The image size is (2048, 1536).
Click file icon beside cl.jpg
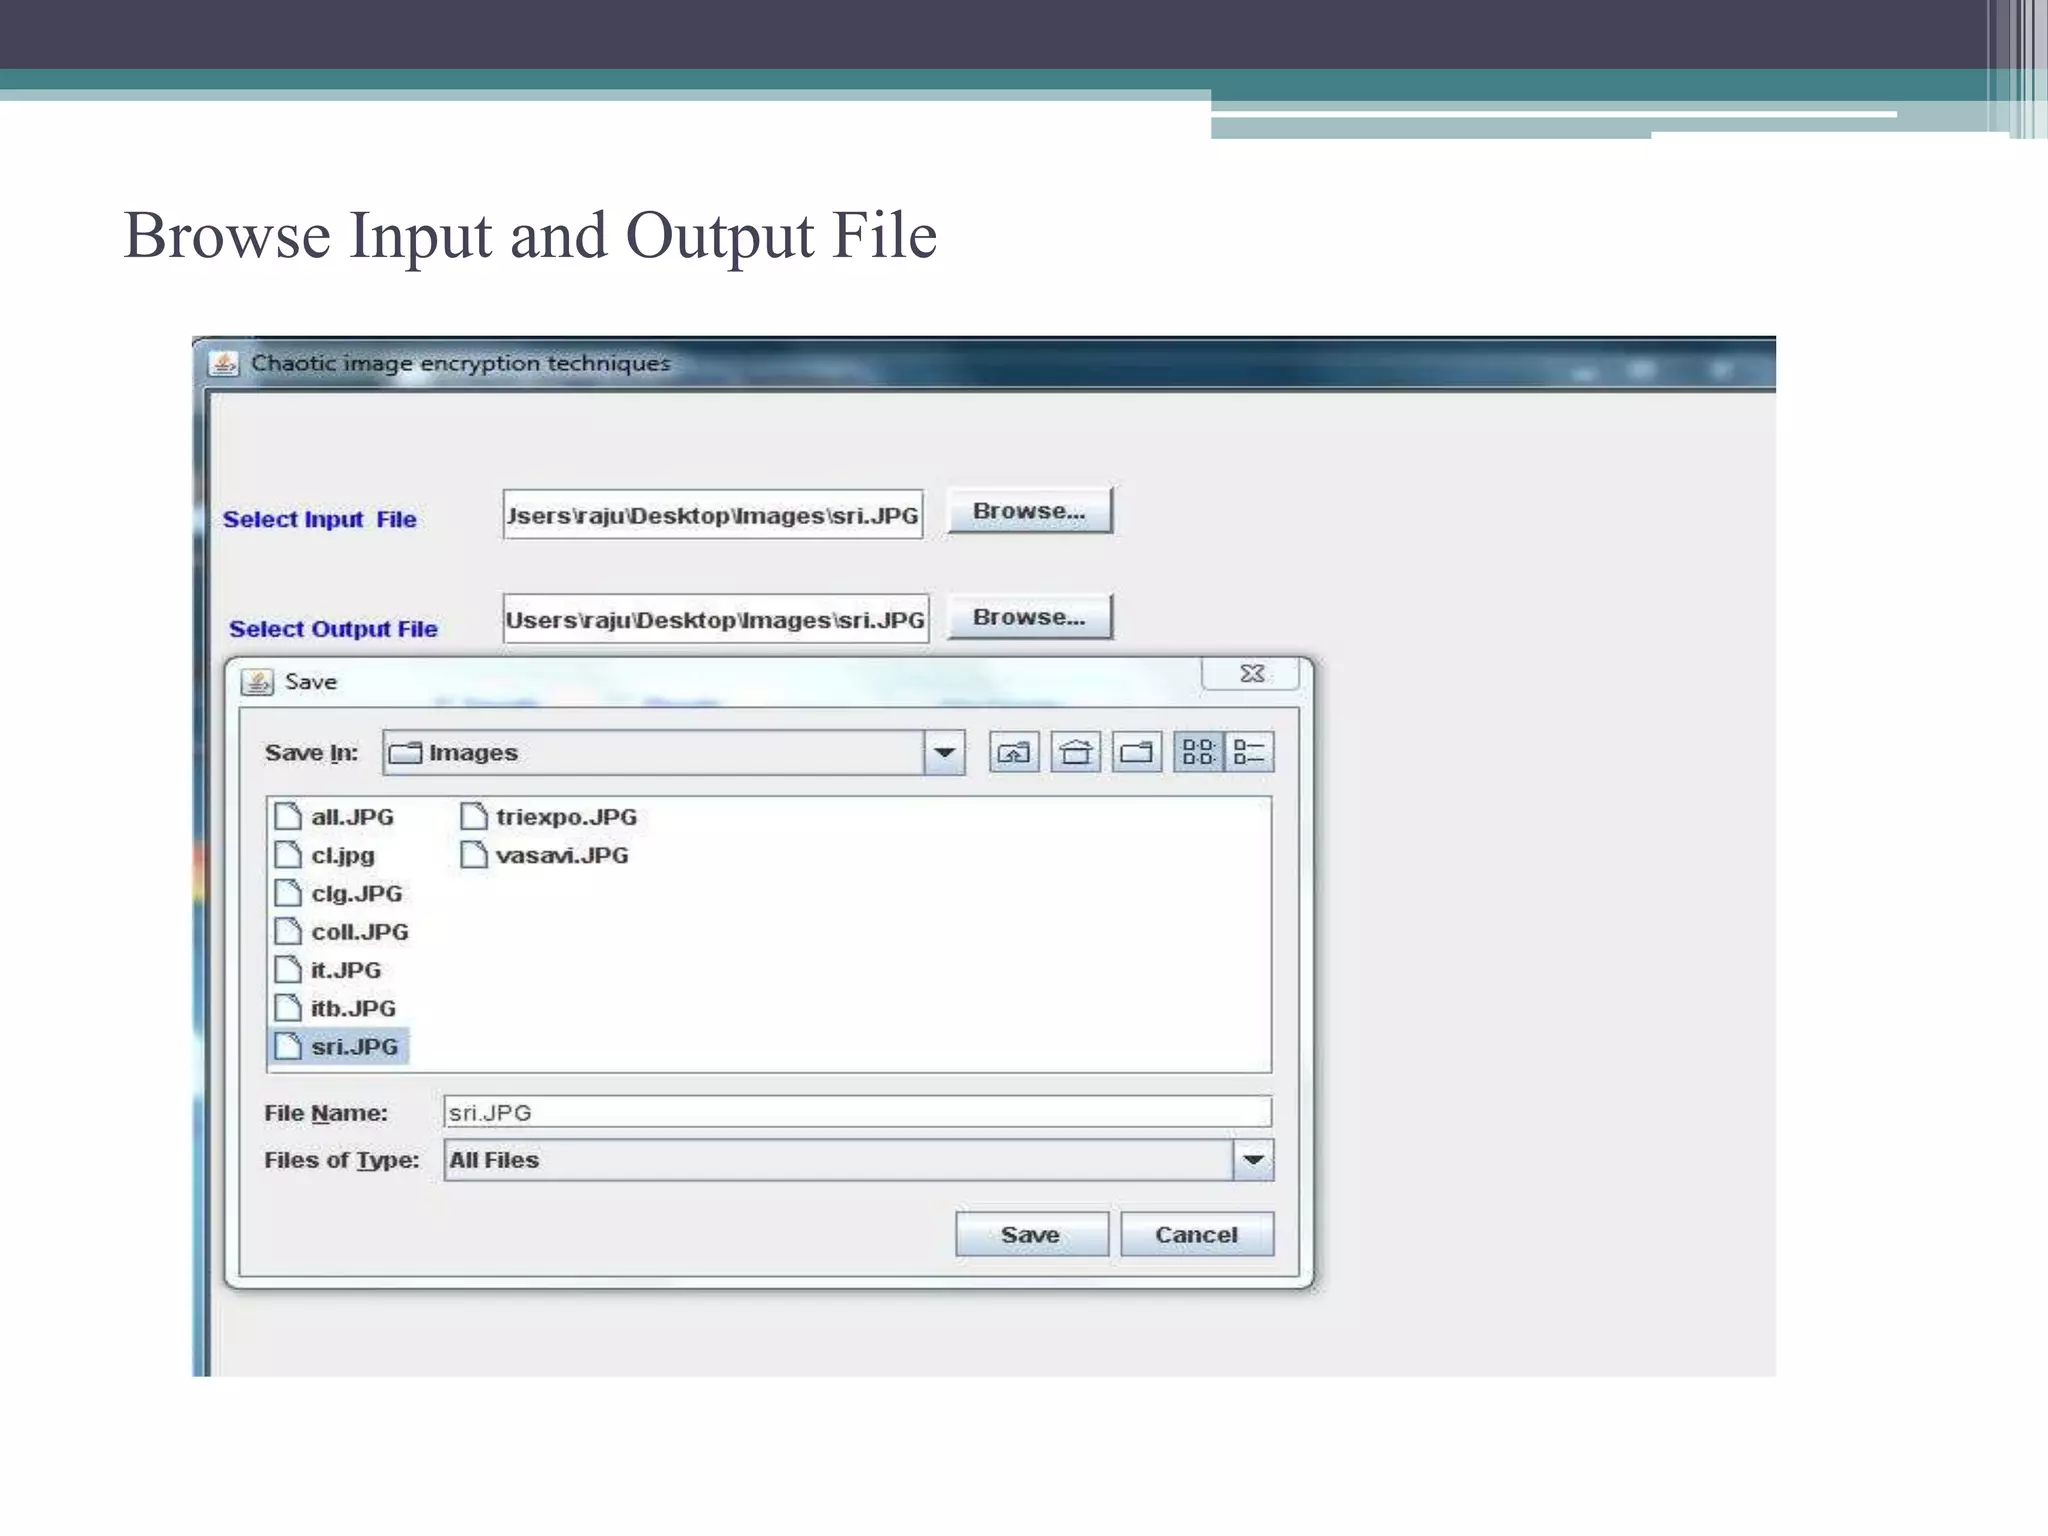[288, 855]
